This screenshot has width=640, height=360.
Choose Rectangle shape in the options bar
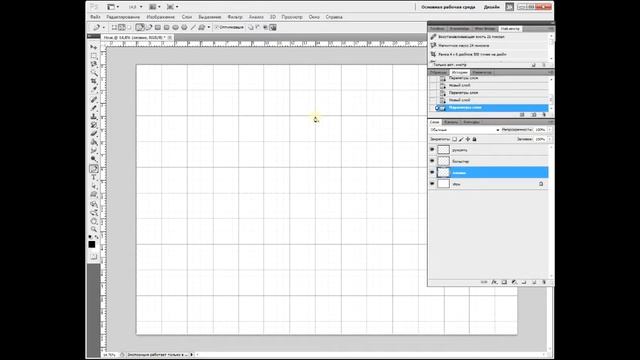coord(158,27)
